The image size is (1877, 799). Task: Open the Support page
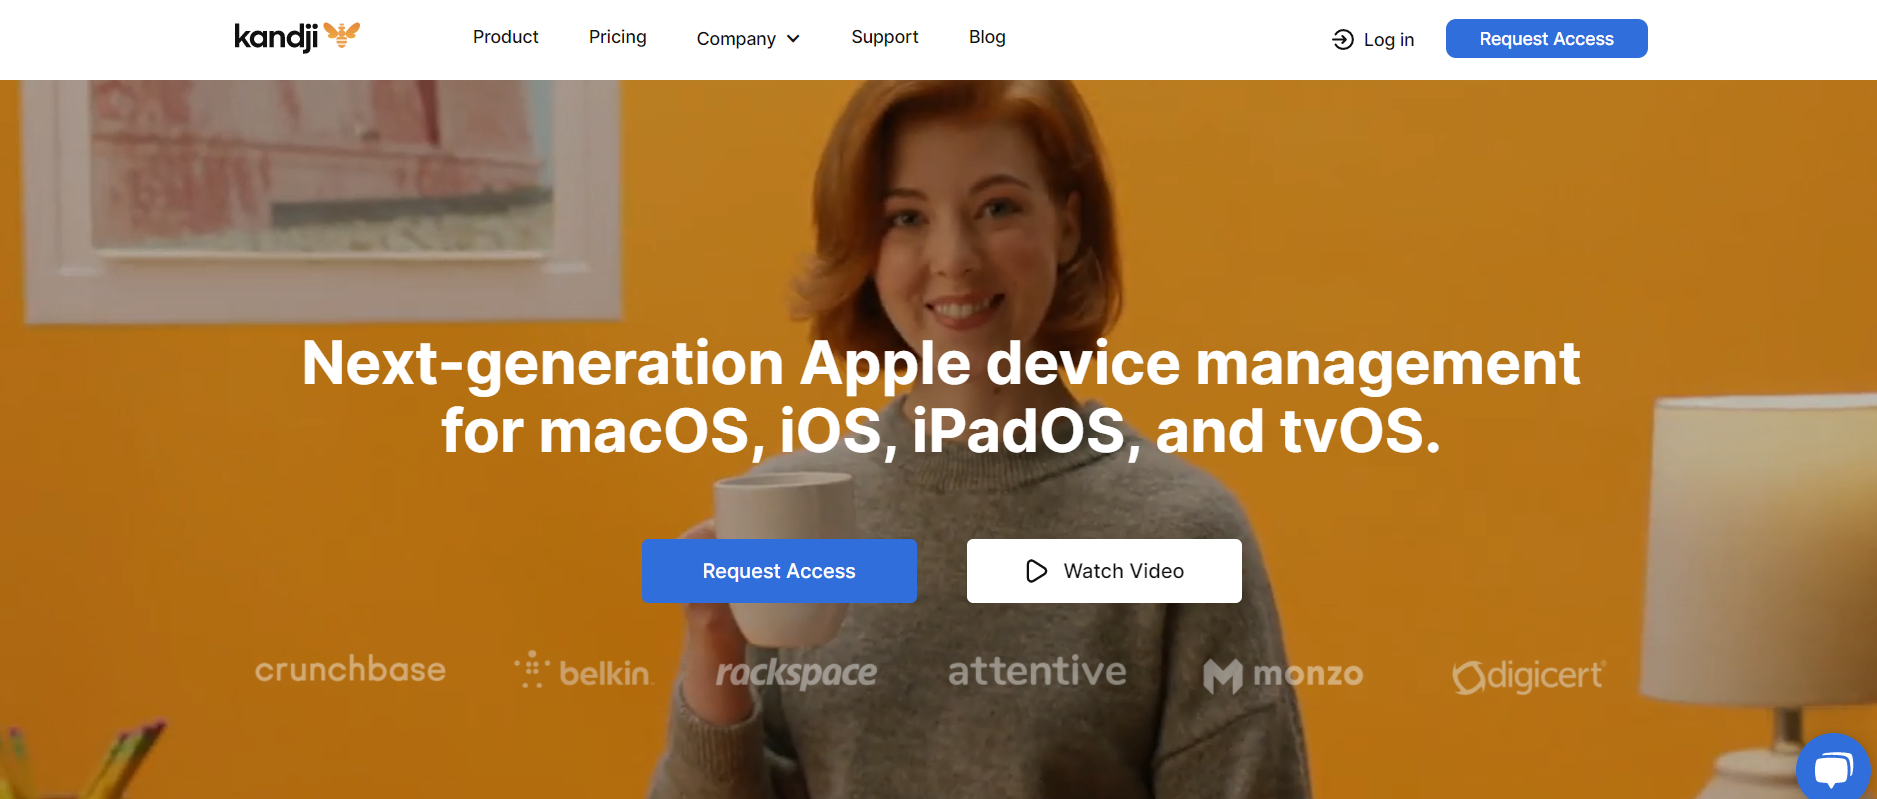[x=884, y=37]
